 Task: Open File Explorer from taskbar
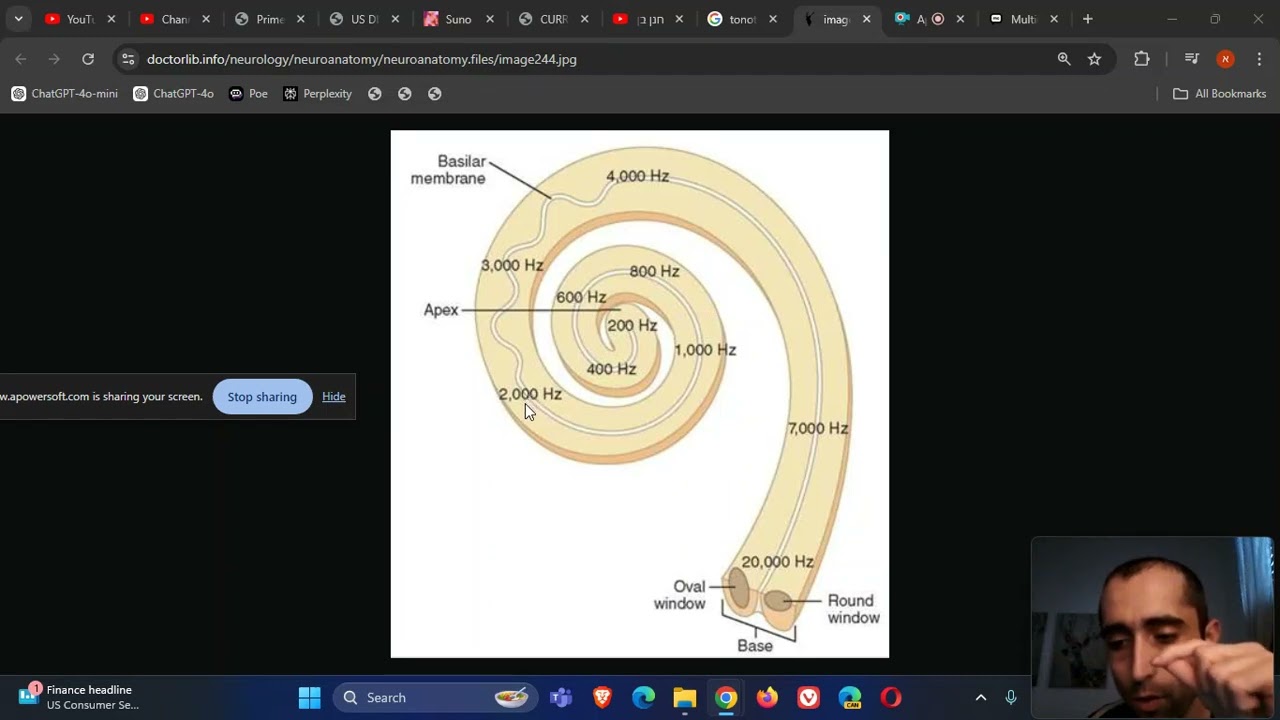pyautogui.click(x=684, y=697)
